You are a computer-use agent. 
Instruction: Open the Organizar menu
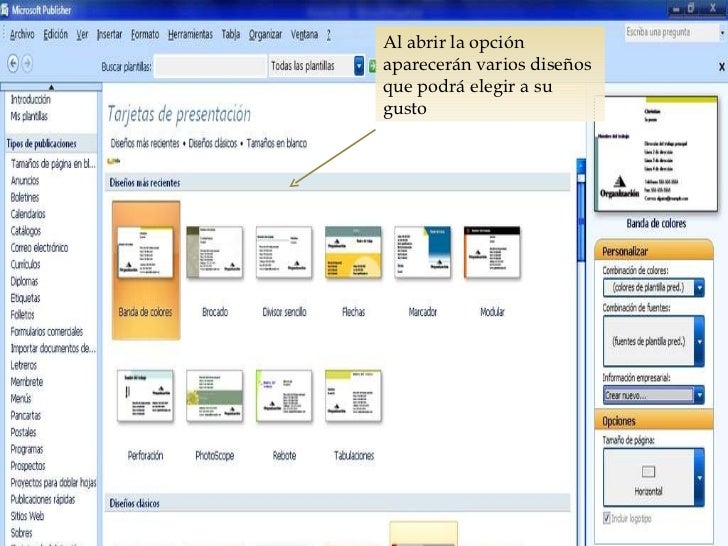(266, 34)
